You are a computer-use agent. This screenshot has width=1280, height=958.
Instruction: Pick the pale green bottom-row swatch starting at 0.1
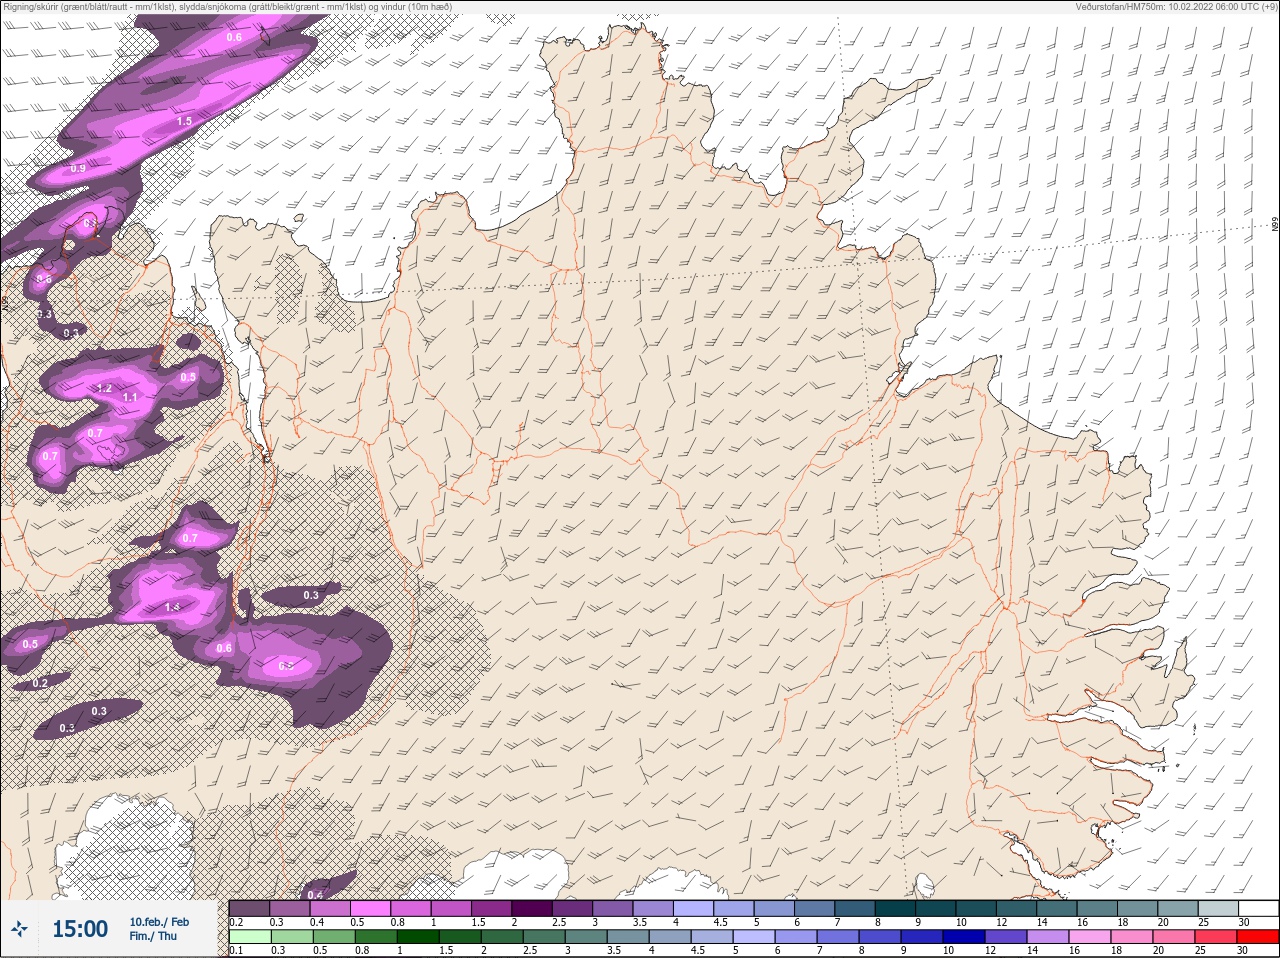[x=249, y=937]
